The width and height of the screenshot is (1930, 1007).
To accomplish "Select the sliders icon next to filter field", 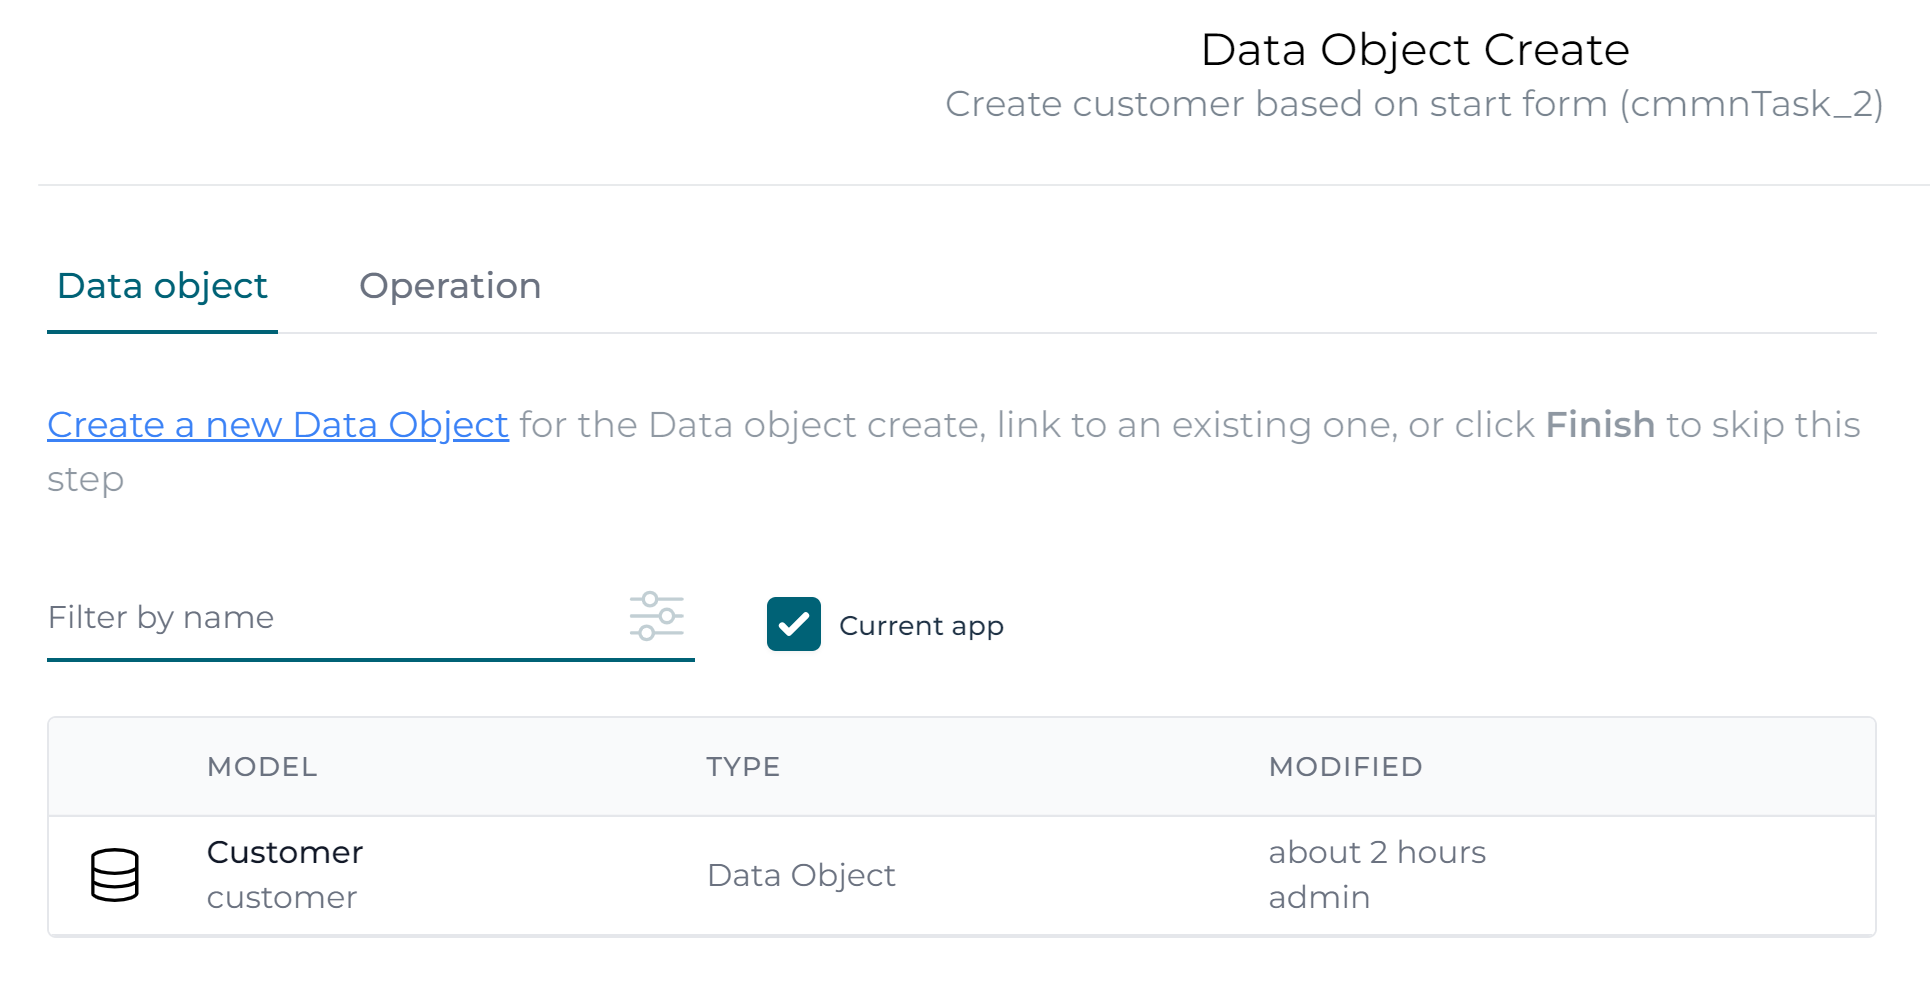I will (657, 617).
